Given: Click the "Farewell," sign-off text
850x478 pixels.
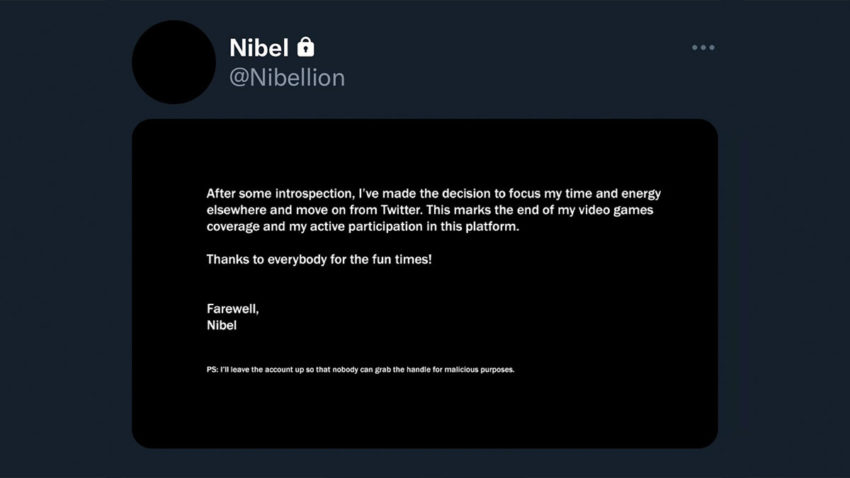Looking at the screenshot, I should 233,309.
